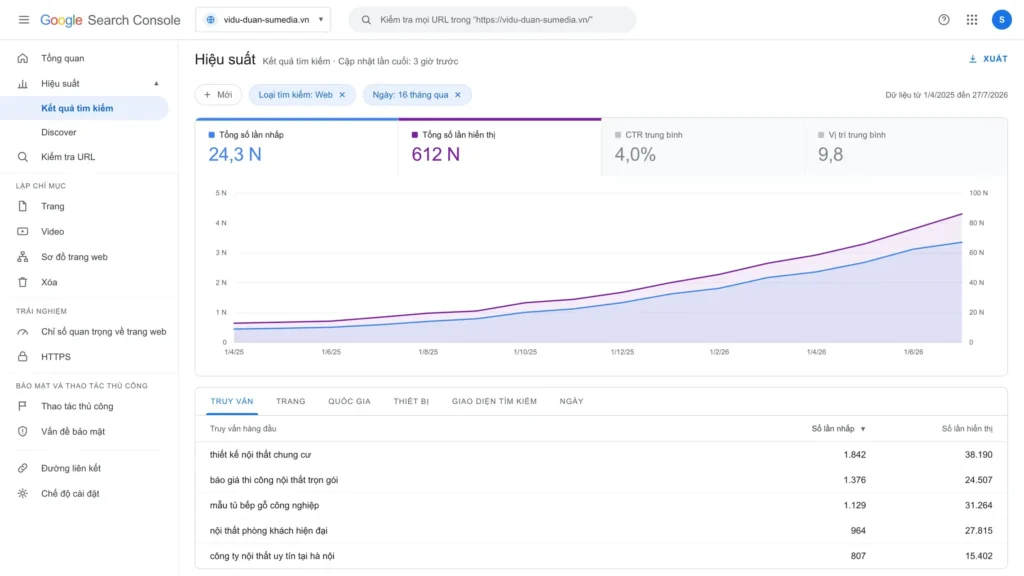Remove the Loại tìm kiếm: Web filter
Viewport: 1024px width, 576px height.
342,95
